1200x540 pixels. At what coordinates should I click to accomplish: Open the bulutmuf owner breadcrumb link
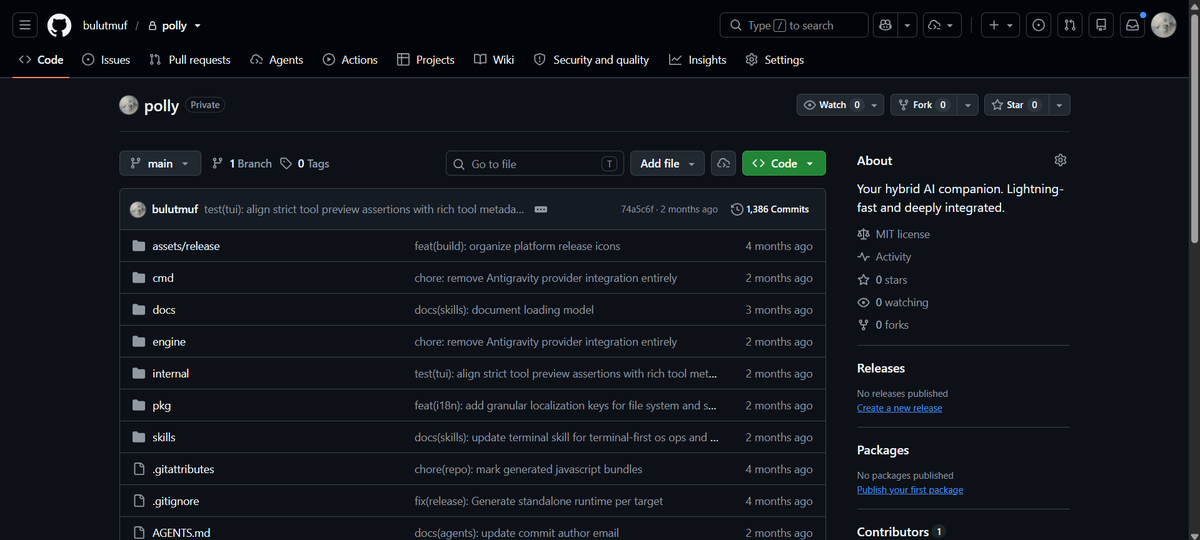click(x=105, y=25)
